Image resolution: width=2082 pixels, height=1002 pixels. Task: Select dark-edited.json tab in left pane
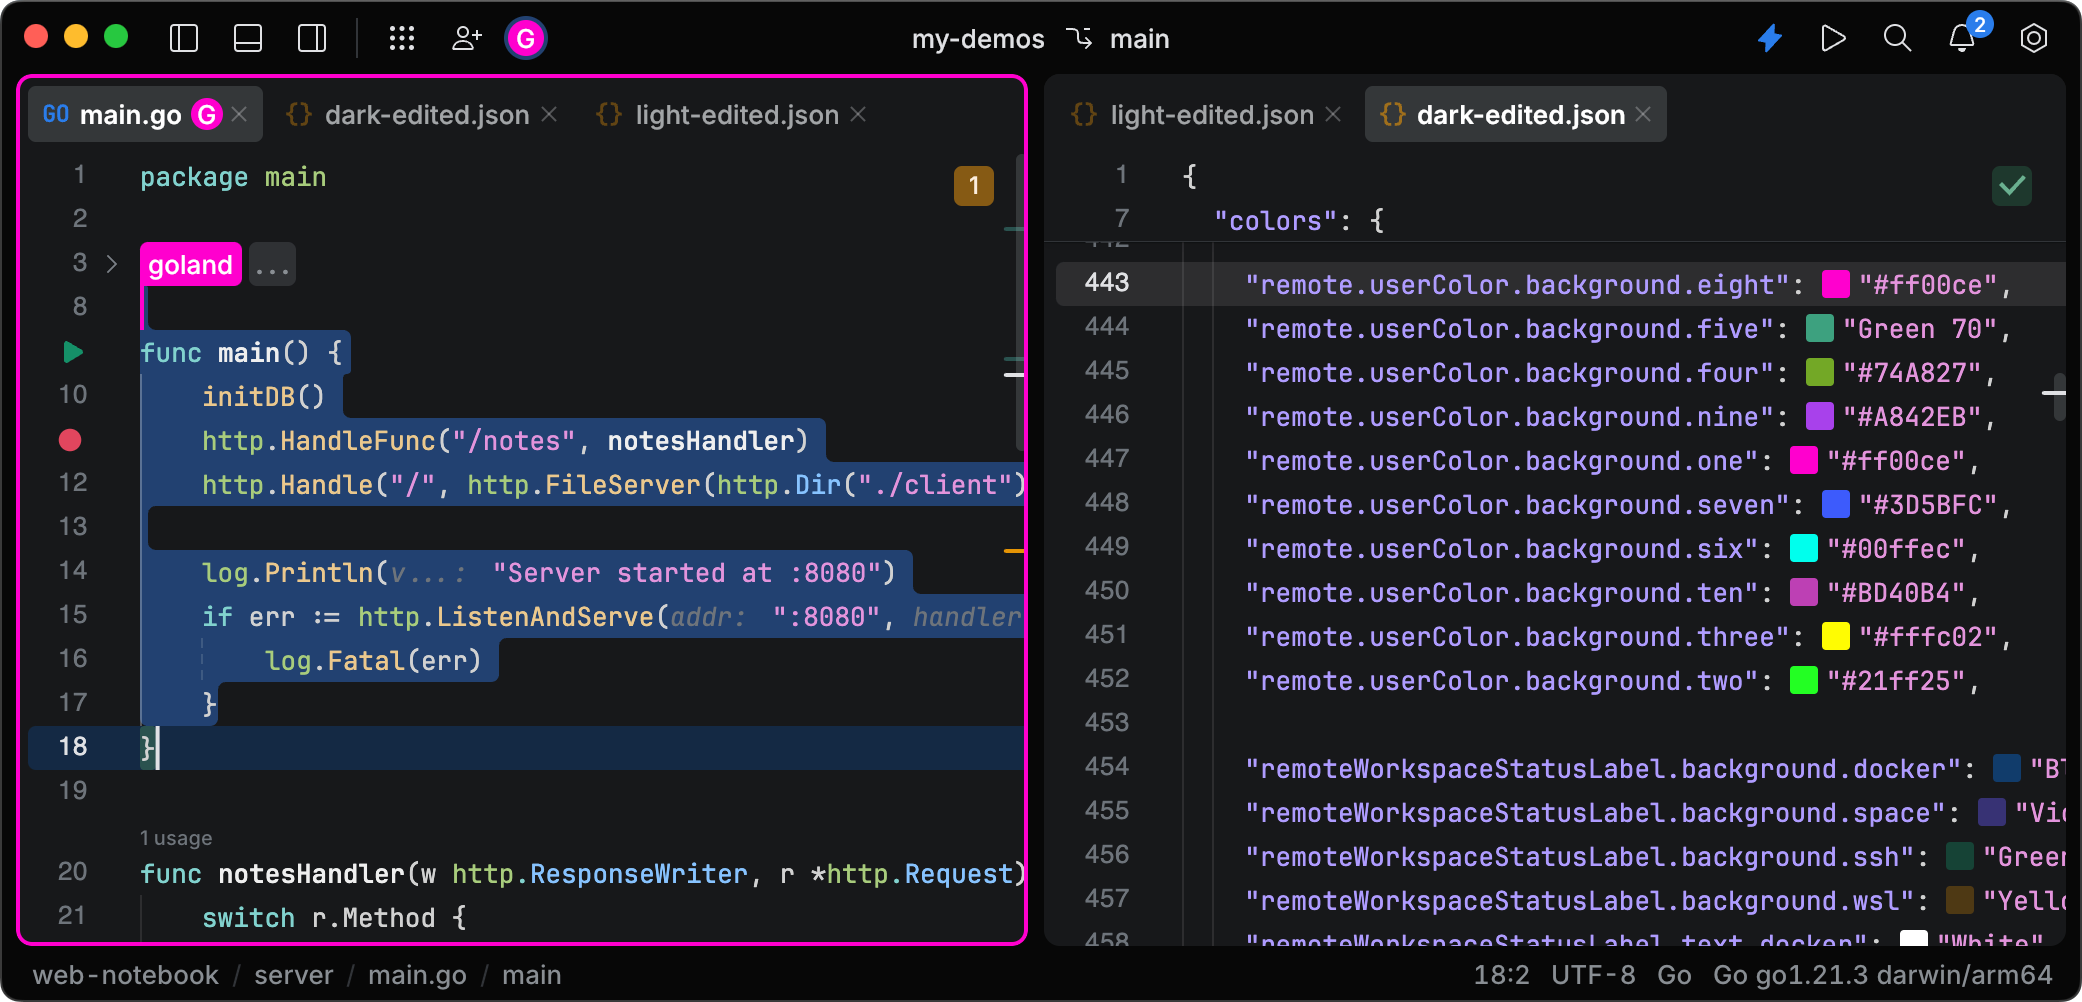426,115
